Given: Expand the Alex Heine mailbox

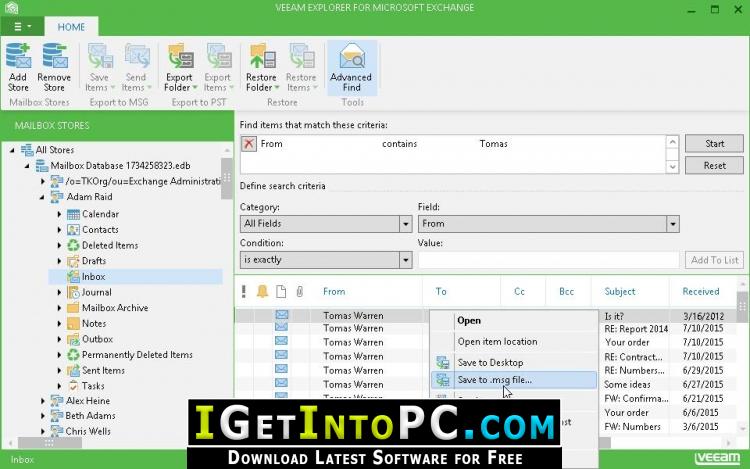Looking at the screenshot, I should pyautogui.click(x=43, y=401).
